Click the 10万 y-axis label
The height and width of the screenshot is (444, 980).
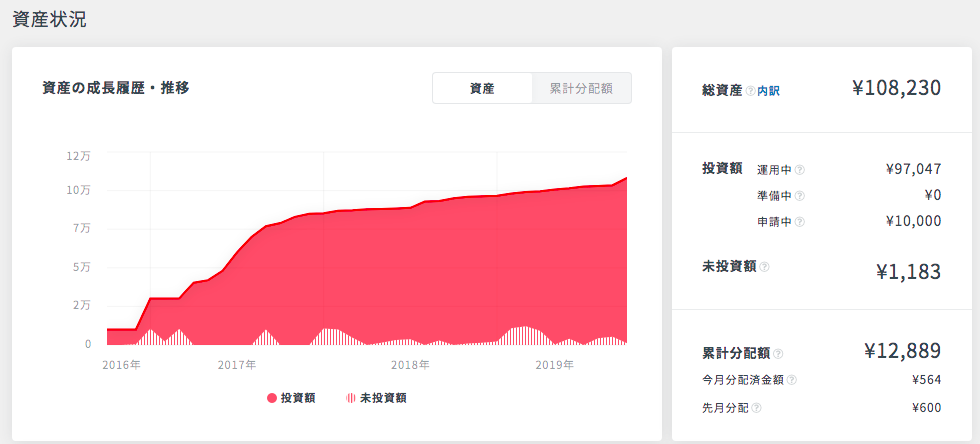[x=79, y=189]
